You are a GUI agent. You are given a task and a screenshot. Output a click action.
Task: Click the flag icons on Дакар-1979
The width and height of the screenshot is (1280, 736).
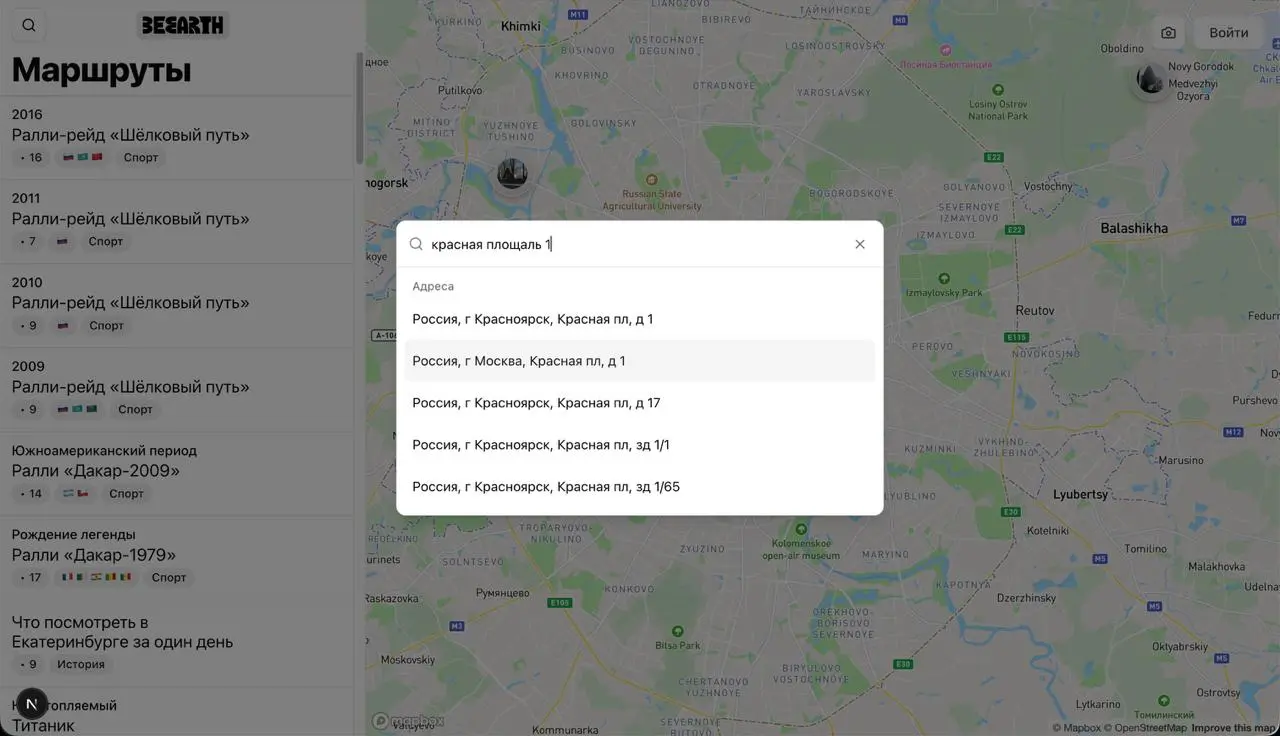pyautogui.click(x=97, y=577)
